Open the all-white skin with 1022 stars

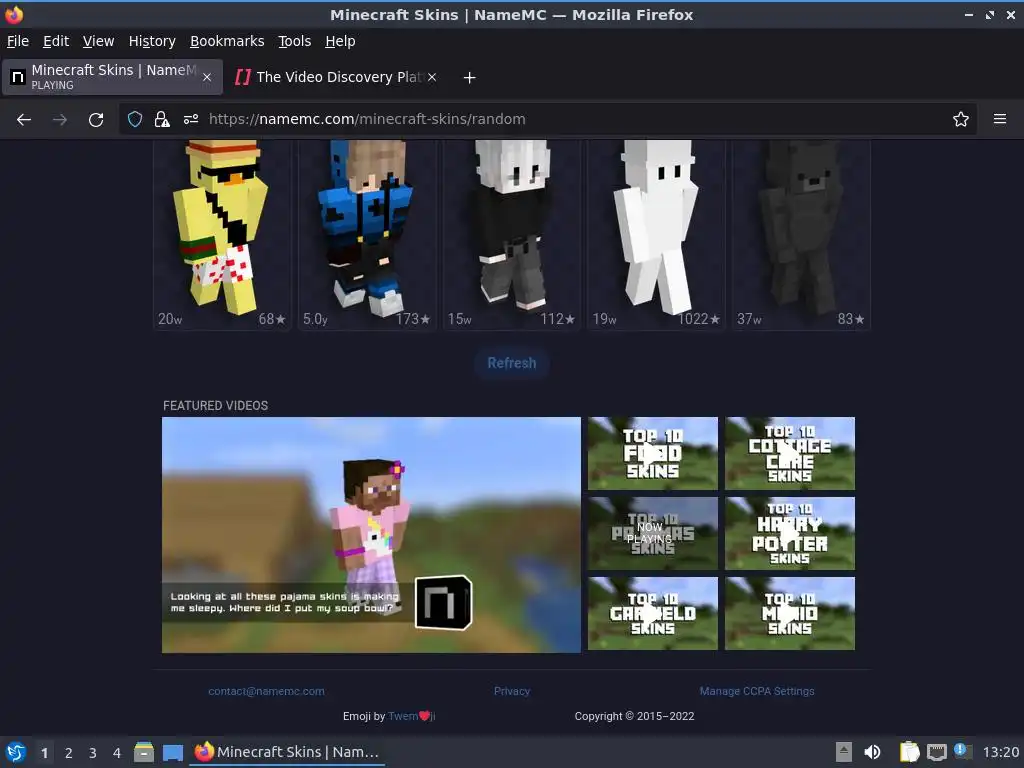[656, 235]
